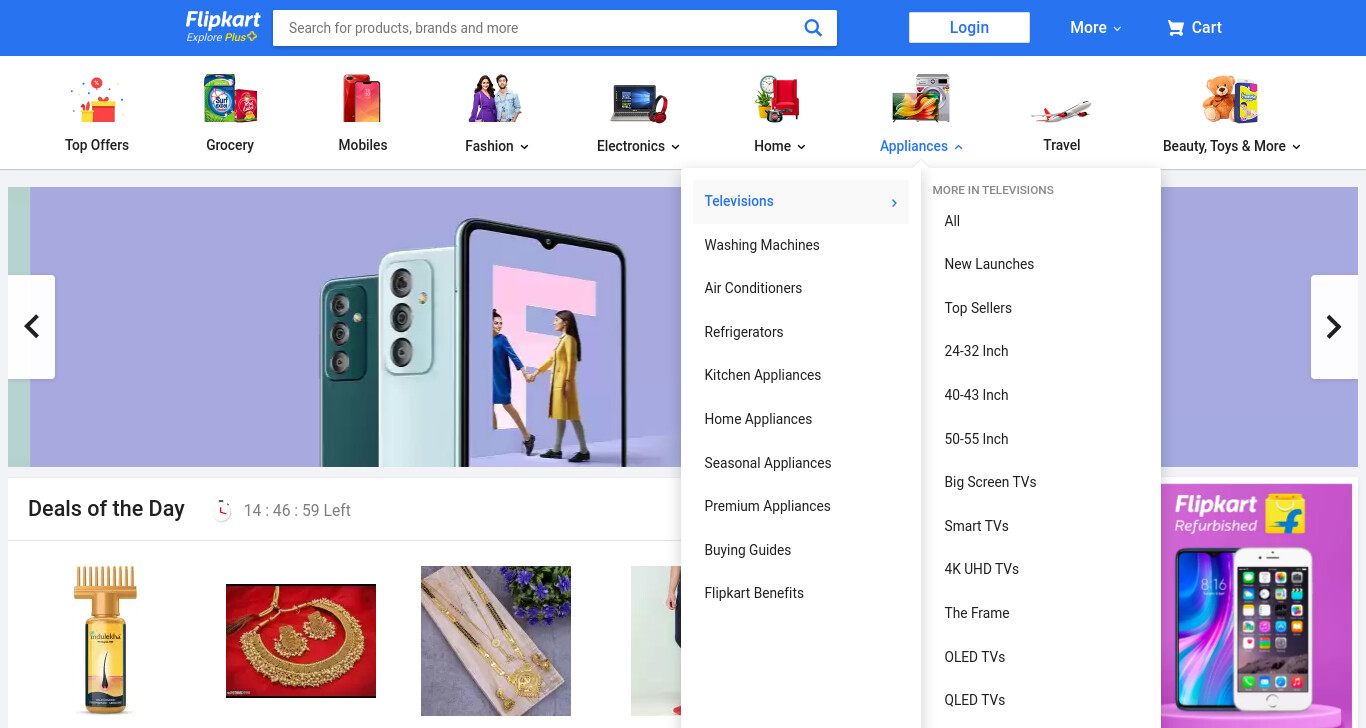Screen dimensions: 1366x728
Task: Choose Smart TVs
Action: click(976, 526)
